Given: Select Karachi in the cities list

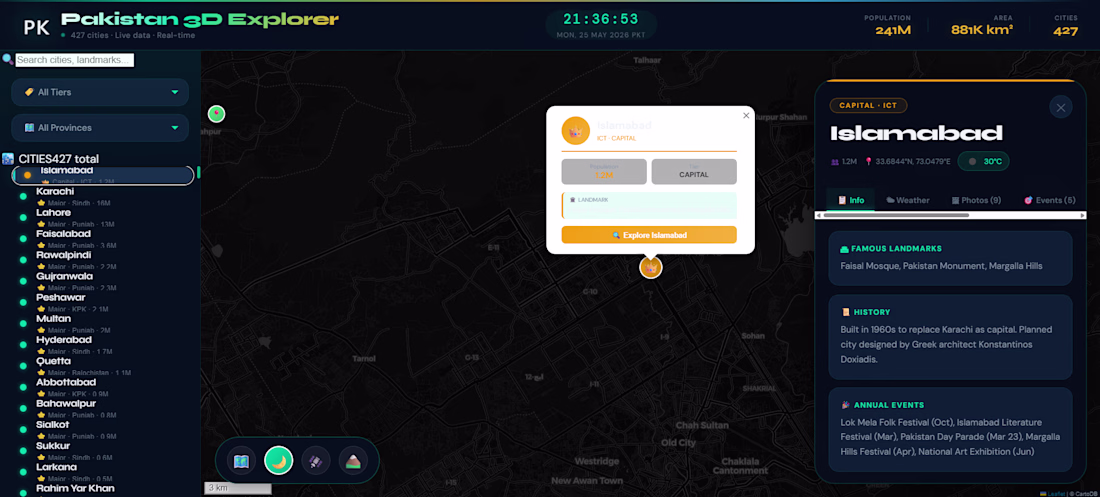Looking at the screenshot, I should coord(103,197).
